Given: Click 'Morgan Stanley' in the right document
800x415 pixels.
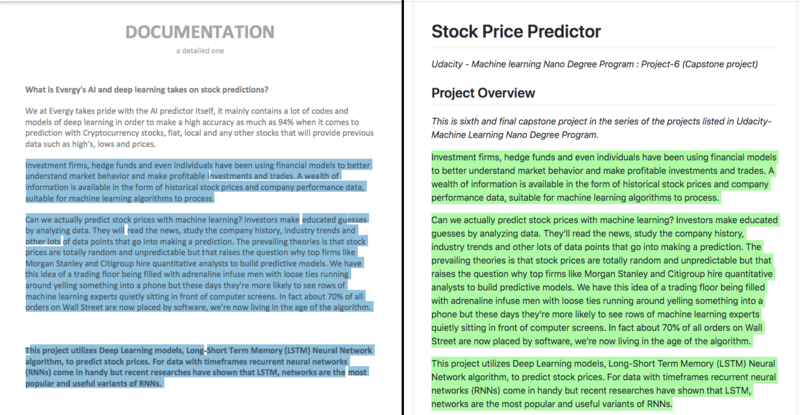Looking at the screenshot, I should tap(616, 274).
